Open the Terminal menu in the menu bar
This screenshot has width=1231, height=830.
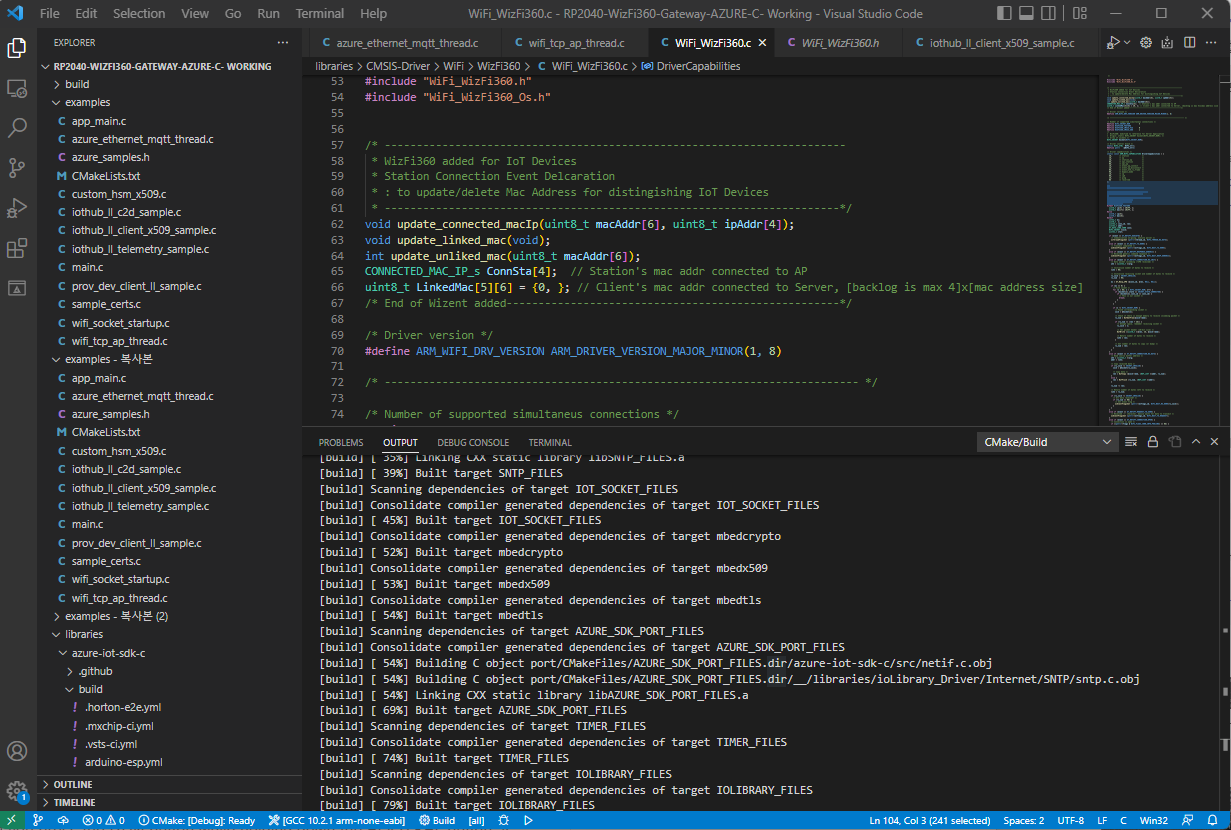click(x=320, y=14)
